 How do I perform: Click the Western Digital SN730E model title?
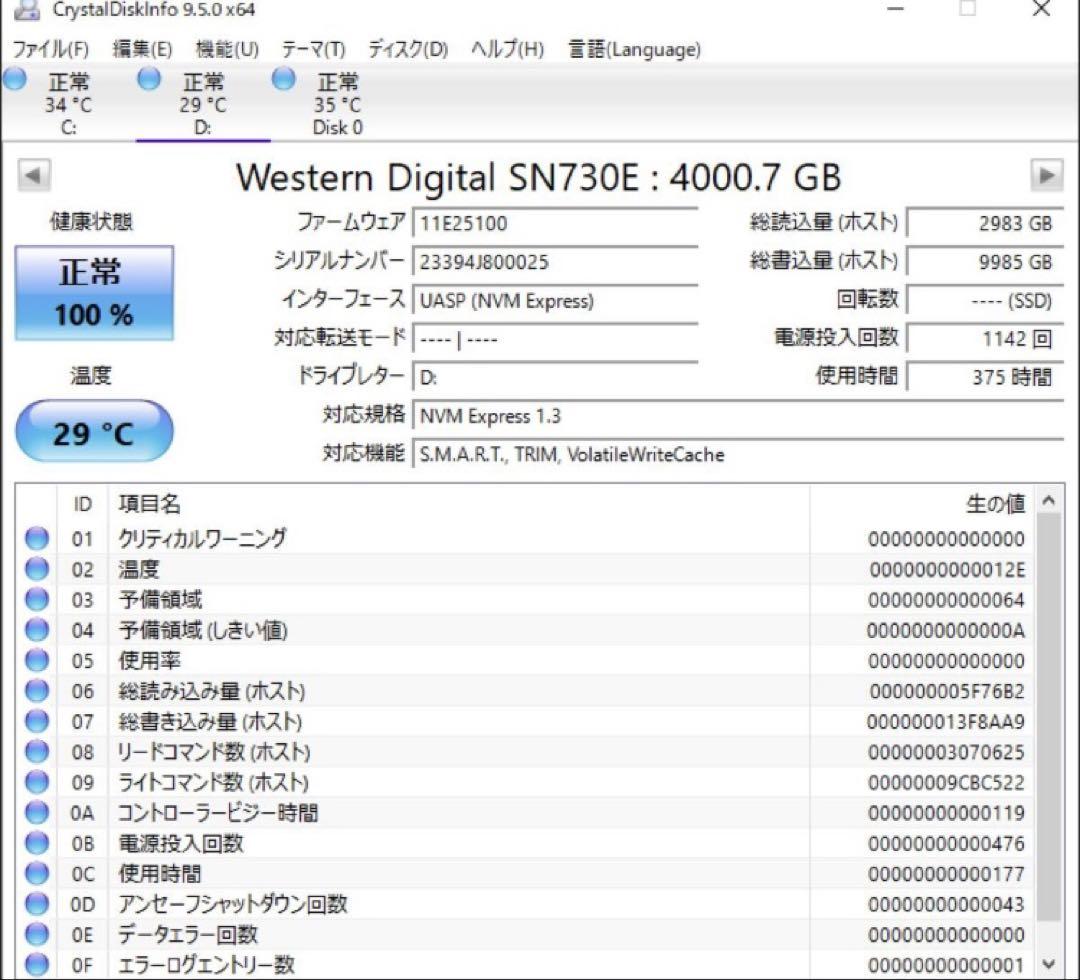coord(539,177)
